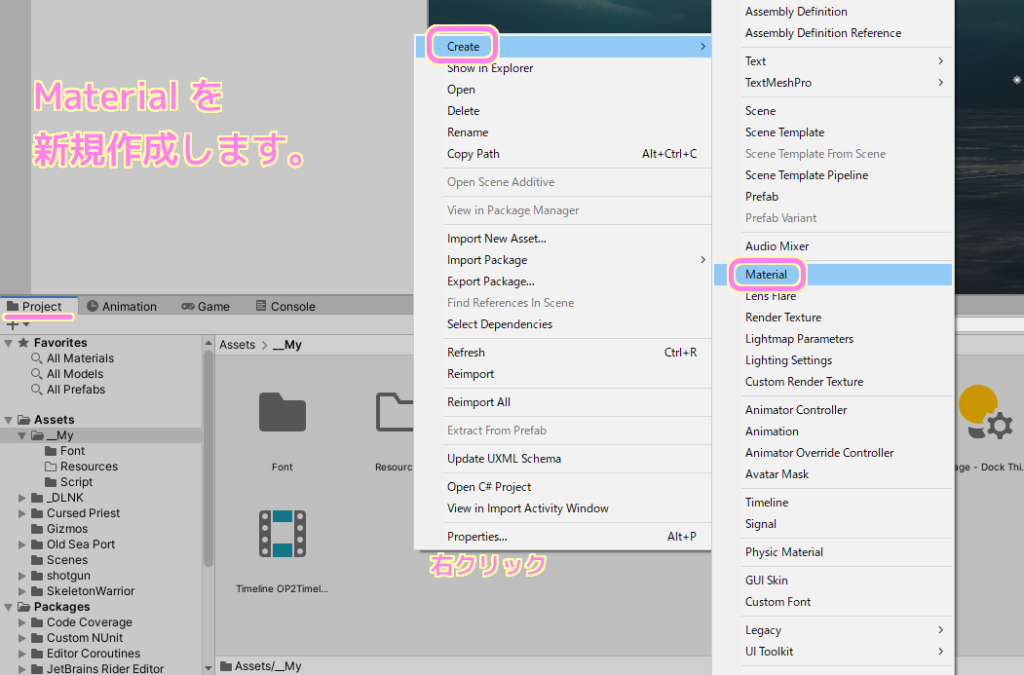Expand the Packages section
Image resolution: width=1024 pixels, height=675 pixels.
[8, 606]
